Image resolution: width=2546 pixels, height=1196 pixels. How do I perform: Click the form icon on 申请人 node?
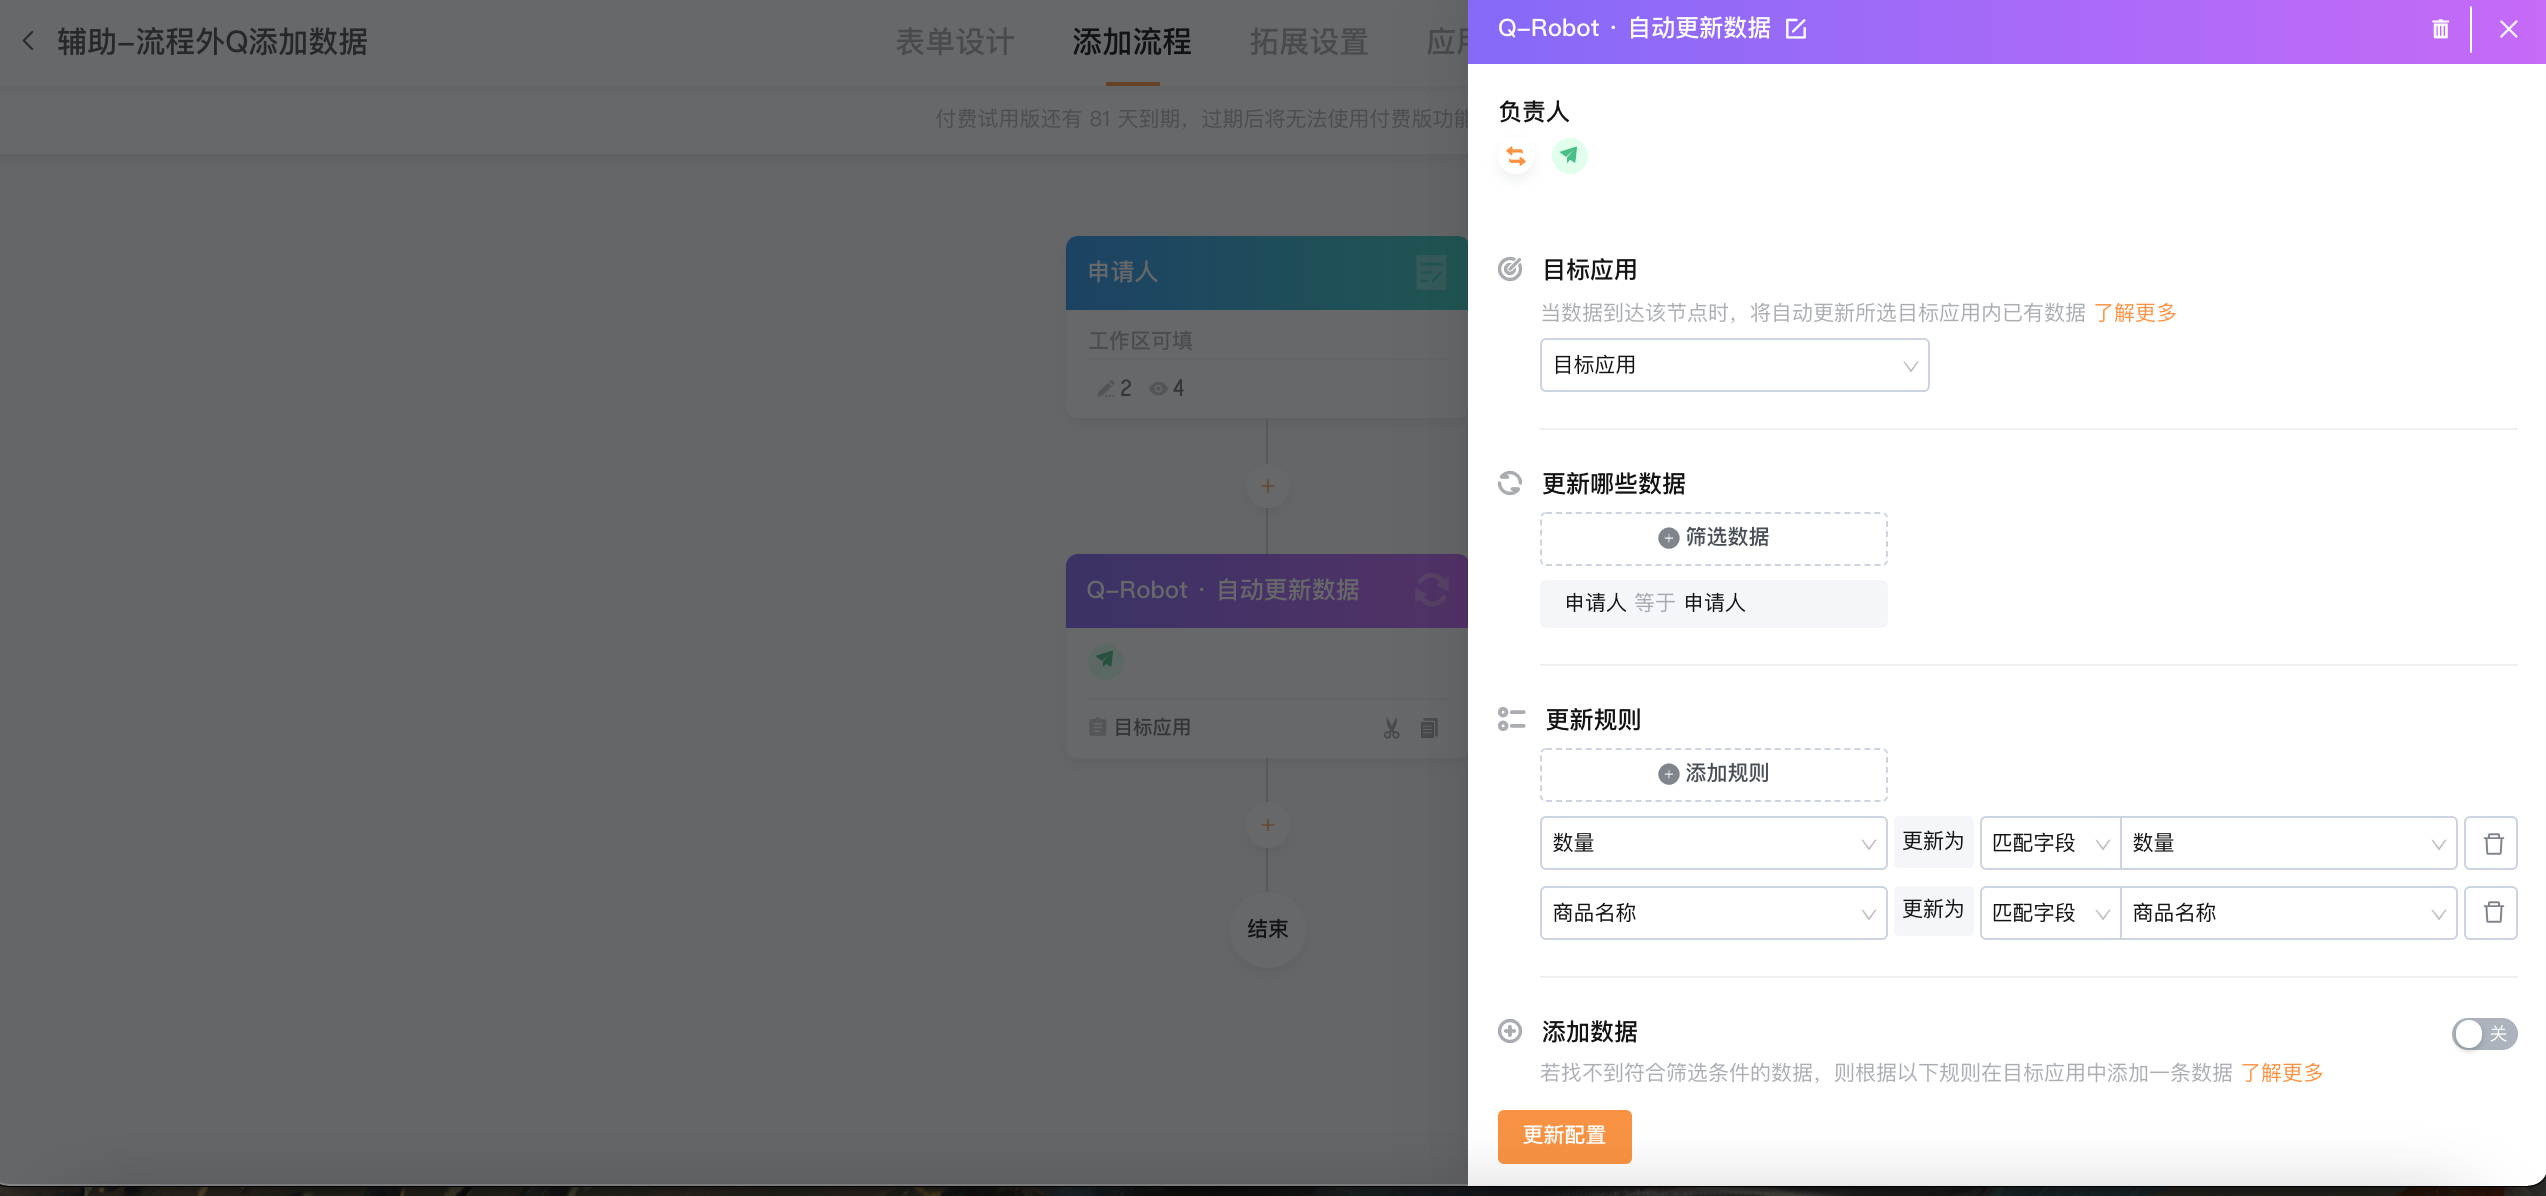tap(1431, 272)
